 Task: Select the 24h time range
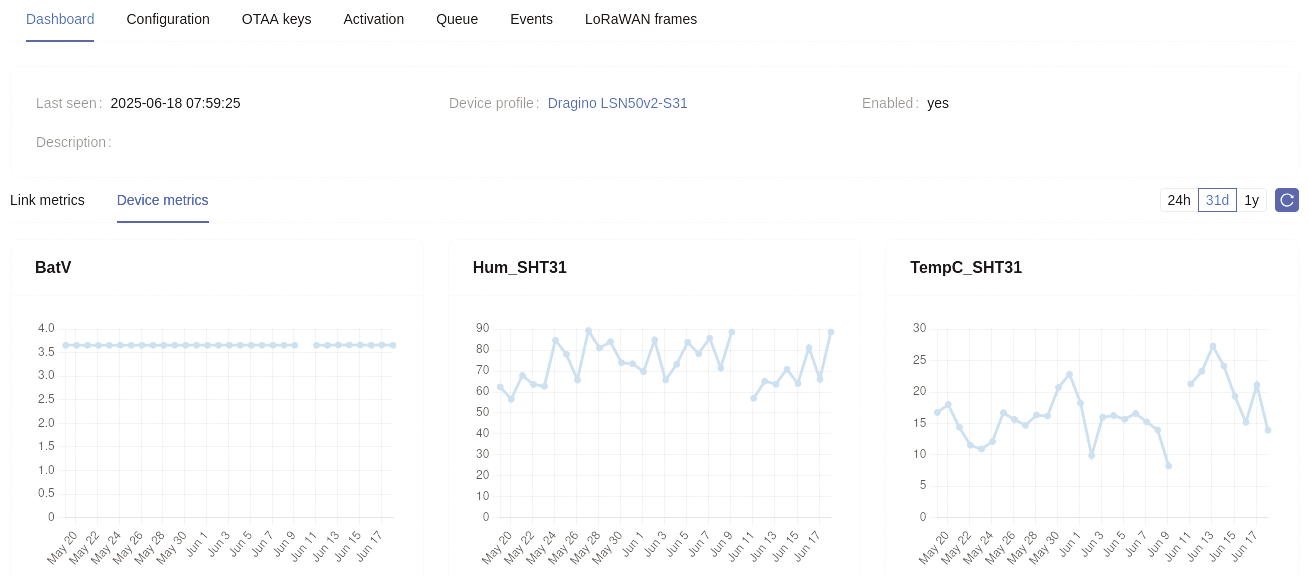coord(1179,200)
